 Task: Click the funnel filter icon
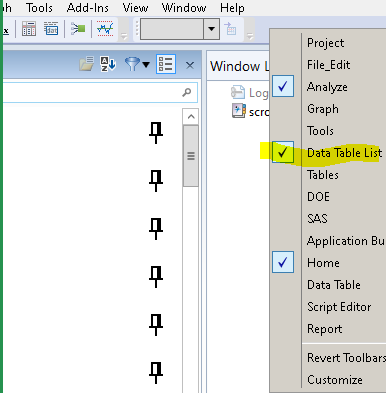pyautogui.click(x=132, y=64)
